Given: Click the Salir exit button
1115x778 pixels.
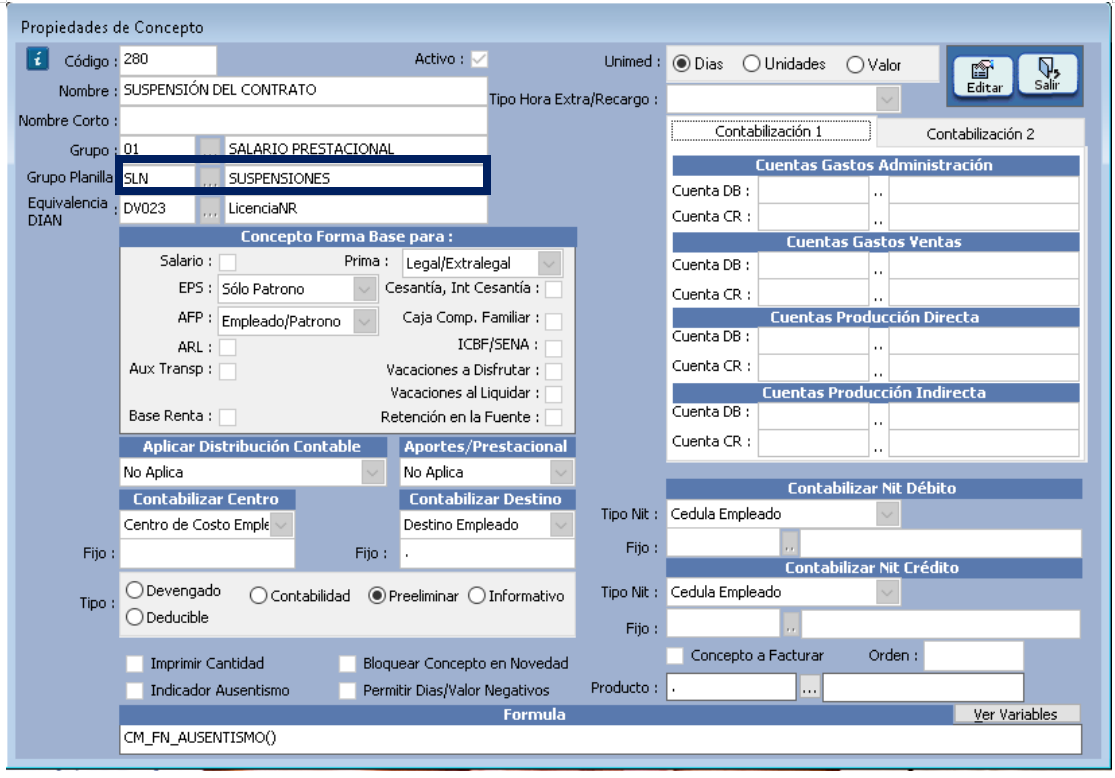Looking at the screenshot, I should click(1047, 74).
